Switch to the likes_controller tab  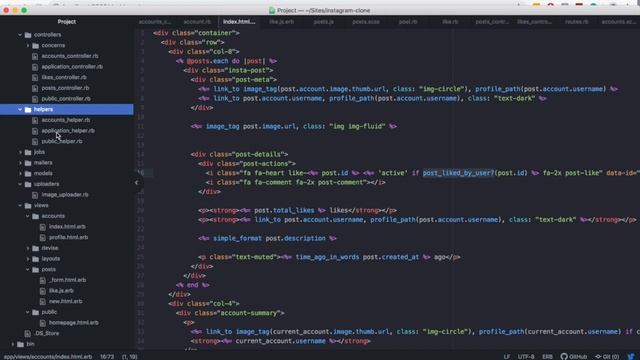(534, 22)
